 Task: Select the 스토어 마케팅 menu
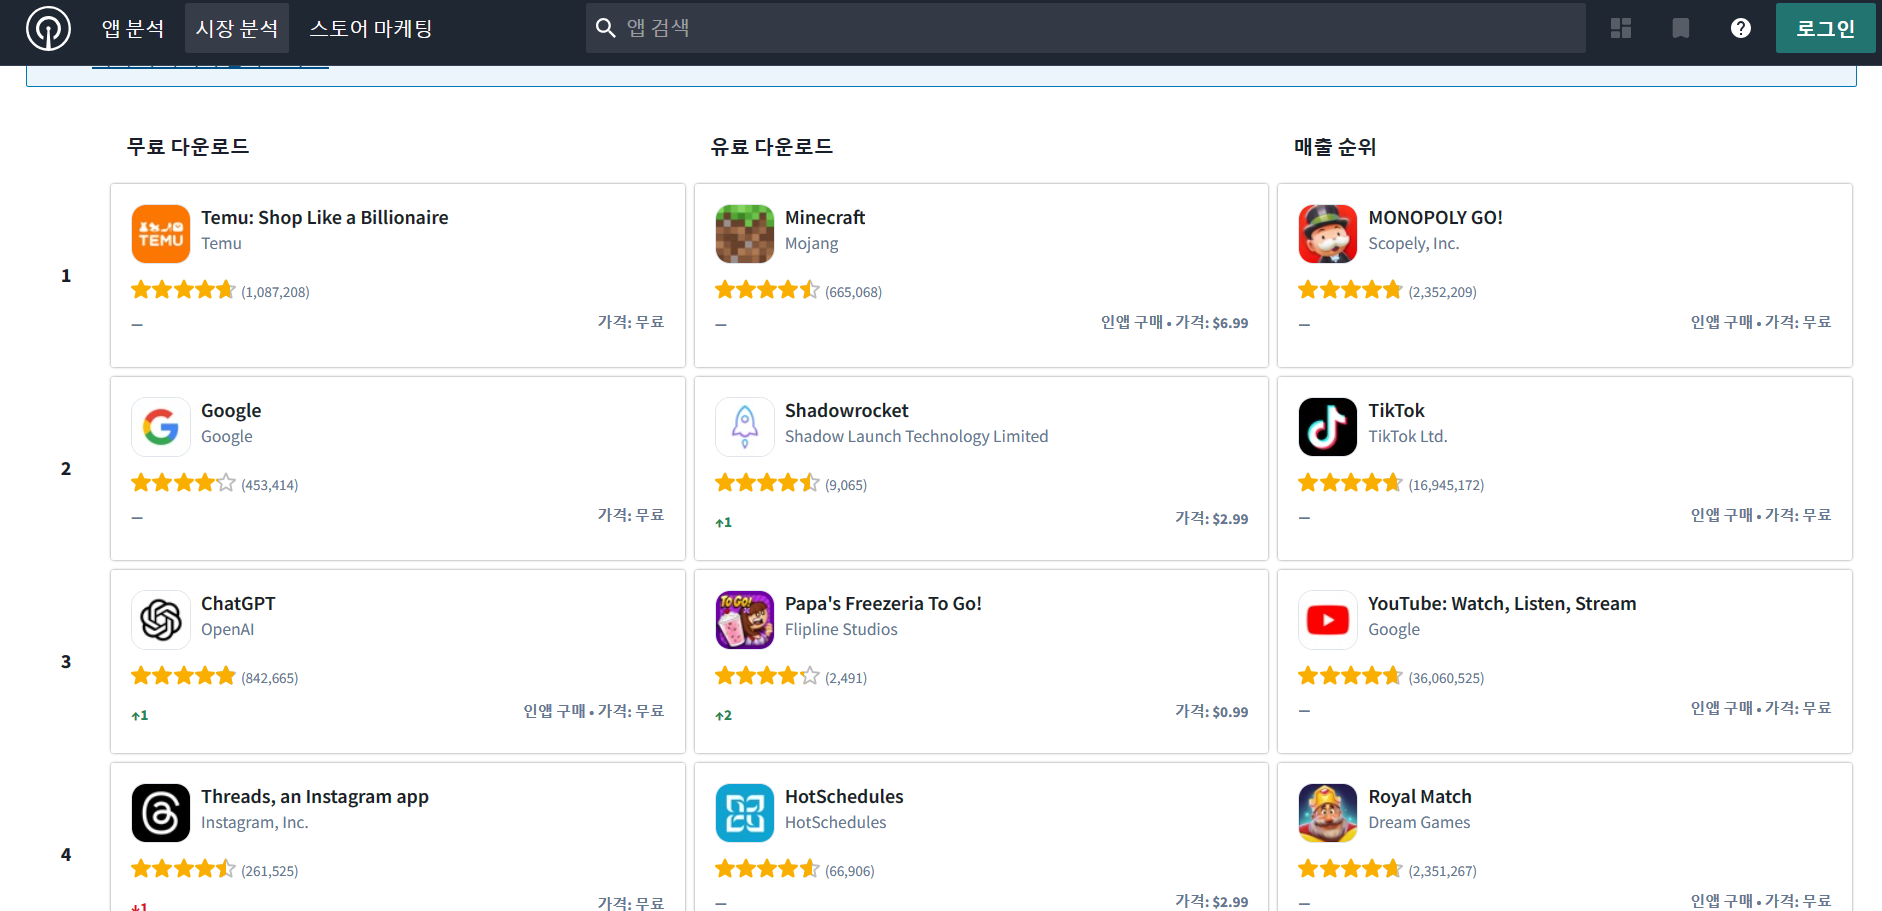point(371,28)
